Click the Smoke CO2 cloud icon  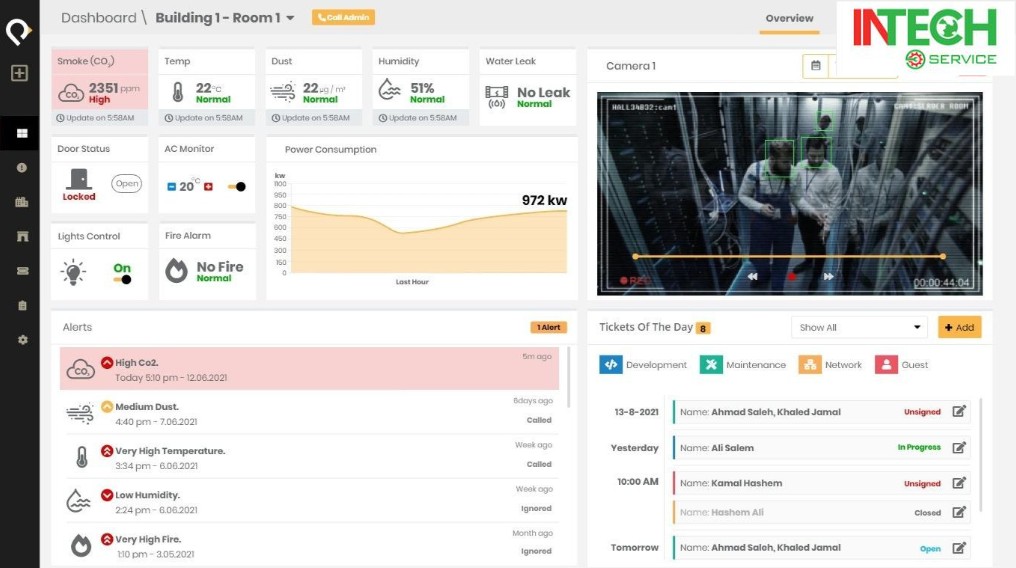coord(71,93)
